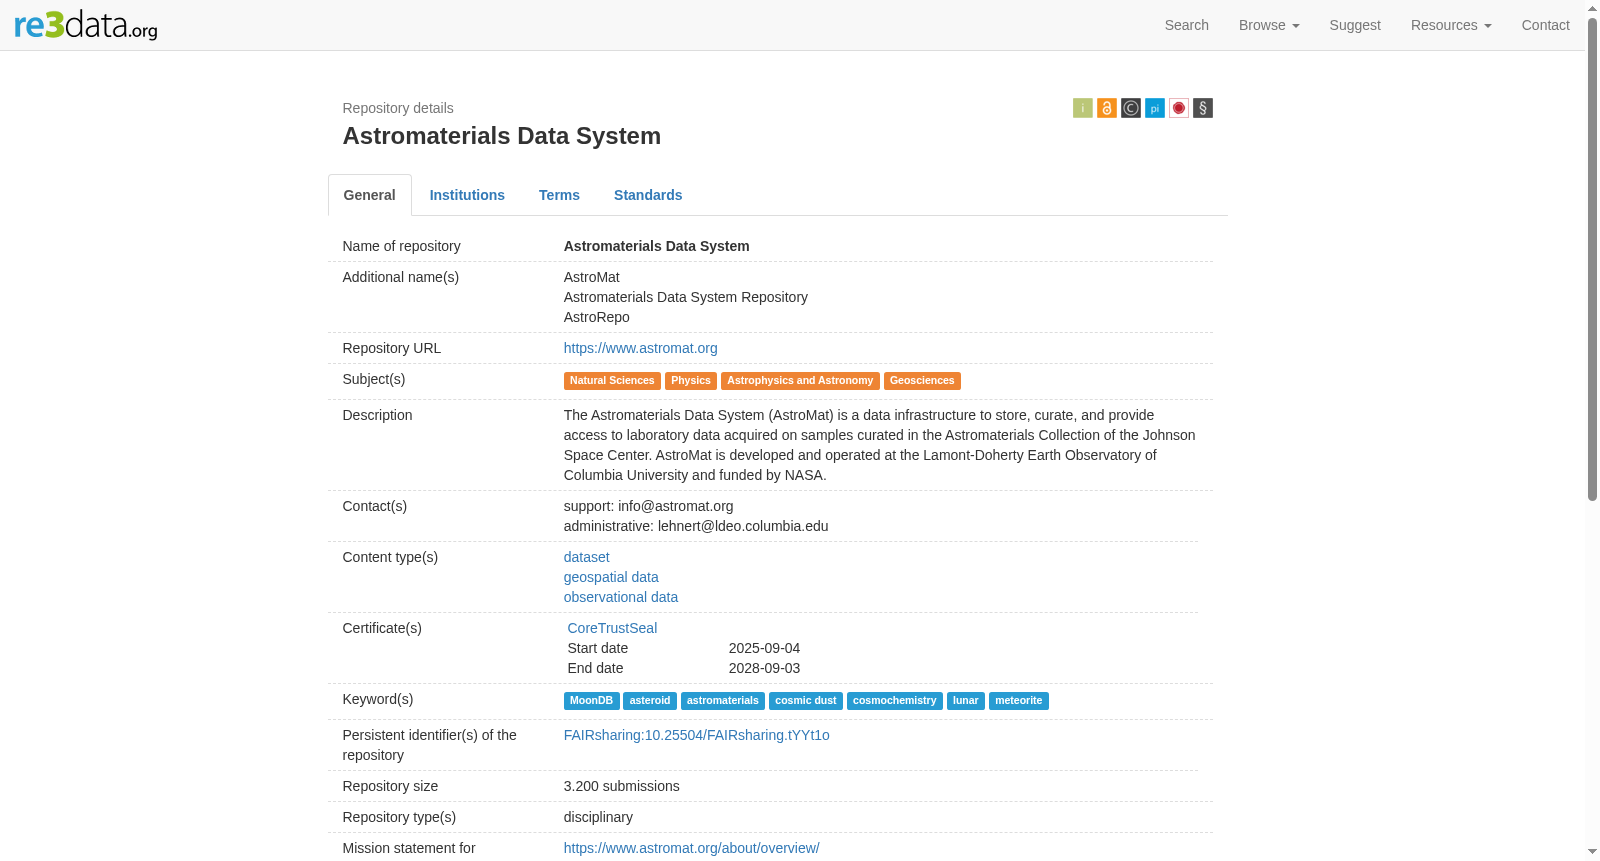
Task: Follow the geospatial data link
Action: 611,577
